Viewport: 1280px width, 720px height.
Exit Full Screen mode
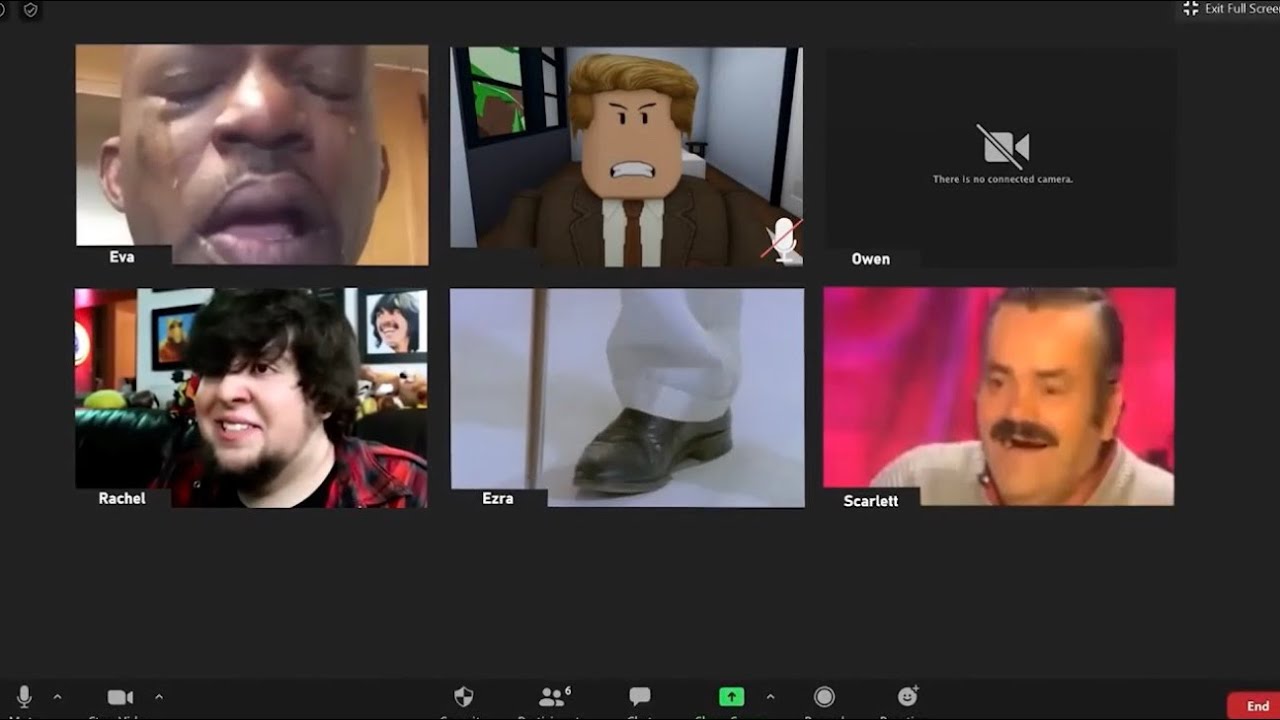point(1231,9)
